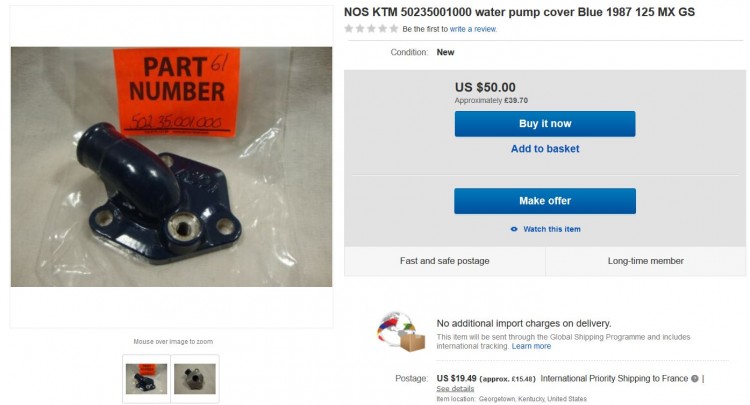Click the Make offer button
This screenshot has height=405, width=750.
[545, 201]
